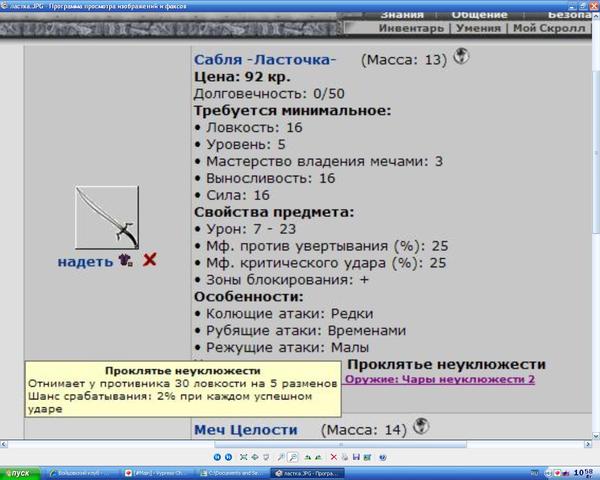This screenshot has width=600, height=480.
Task: Click the sabre item thumbnail
Action: 107,217
